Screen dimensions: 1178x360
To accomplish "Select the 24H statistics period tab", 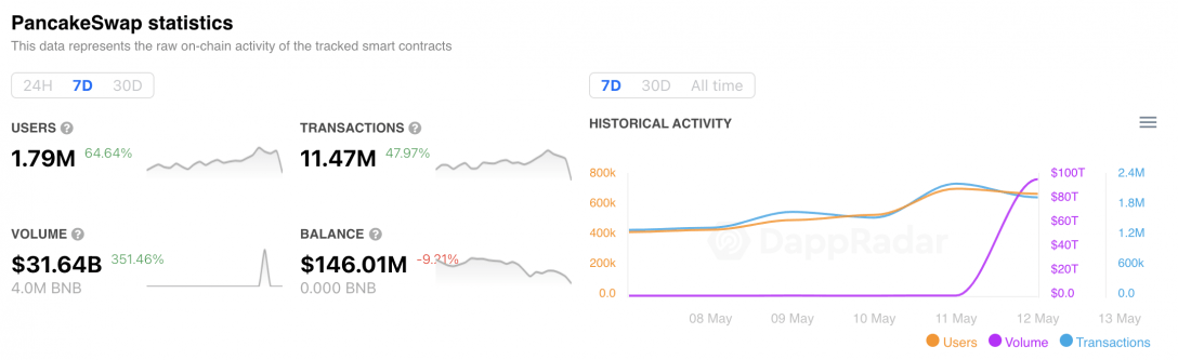I will point(38,86).
